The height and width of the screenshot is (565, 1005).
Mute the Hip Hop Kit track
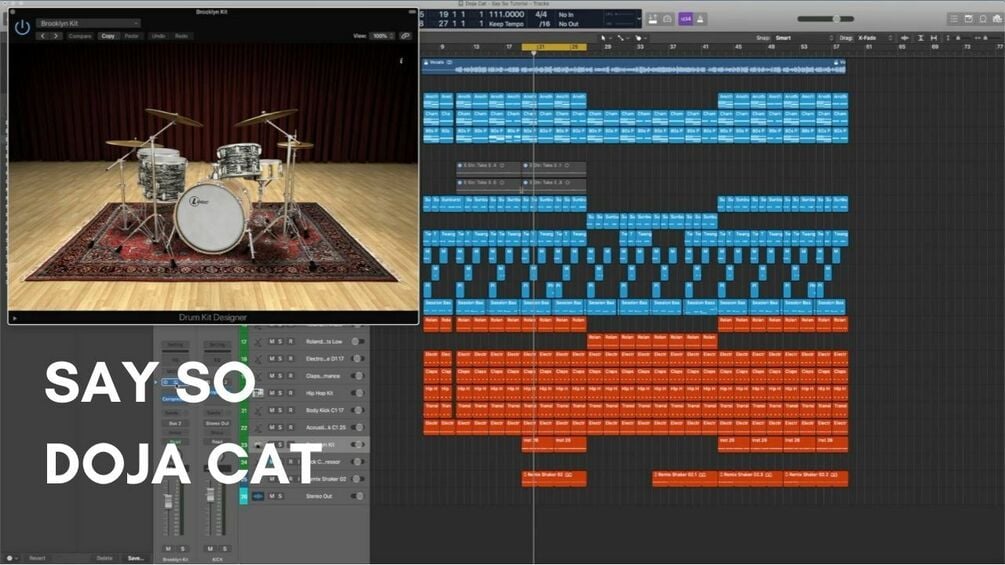click(x=272, y=393)
